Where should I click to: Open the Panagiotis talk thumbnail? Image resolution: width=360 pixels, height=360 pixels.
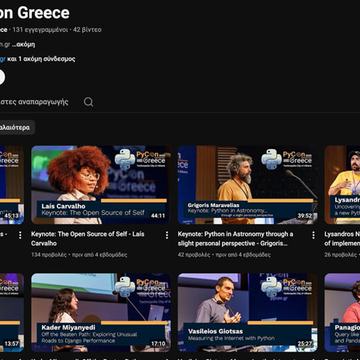pos(342,313)
